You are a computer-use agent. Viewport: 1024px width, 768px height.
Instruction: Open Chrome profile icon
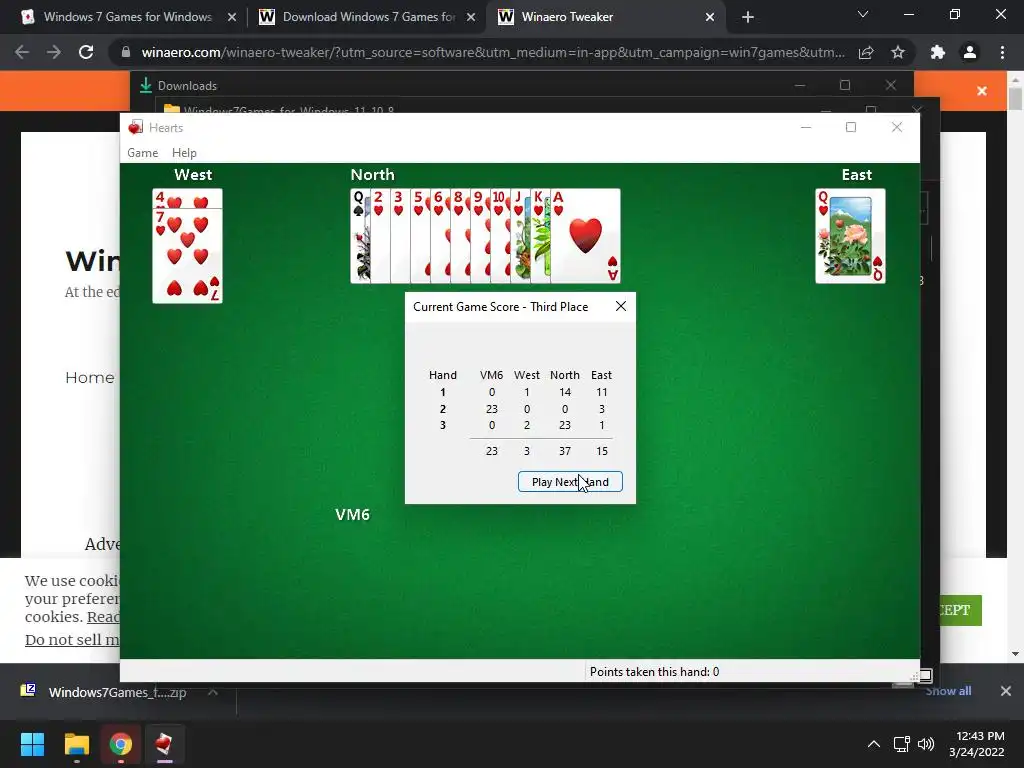point(970,52)
